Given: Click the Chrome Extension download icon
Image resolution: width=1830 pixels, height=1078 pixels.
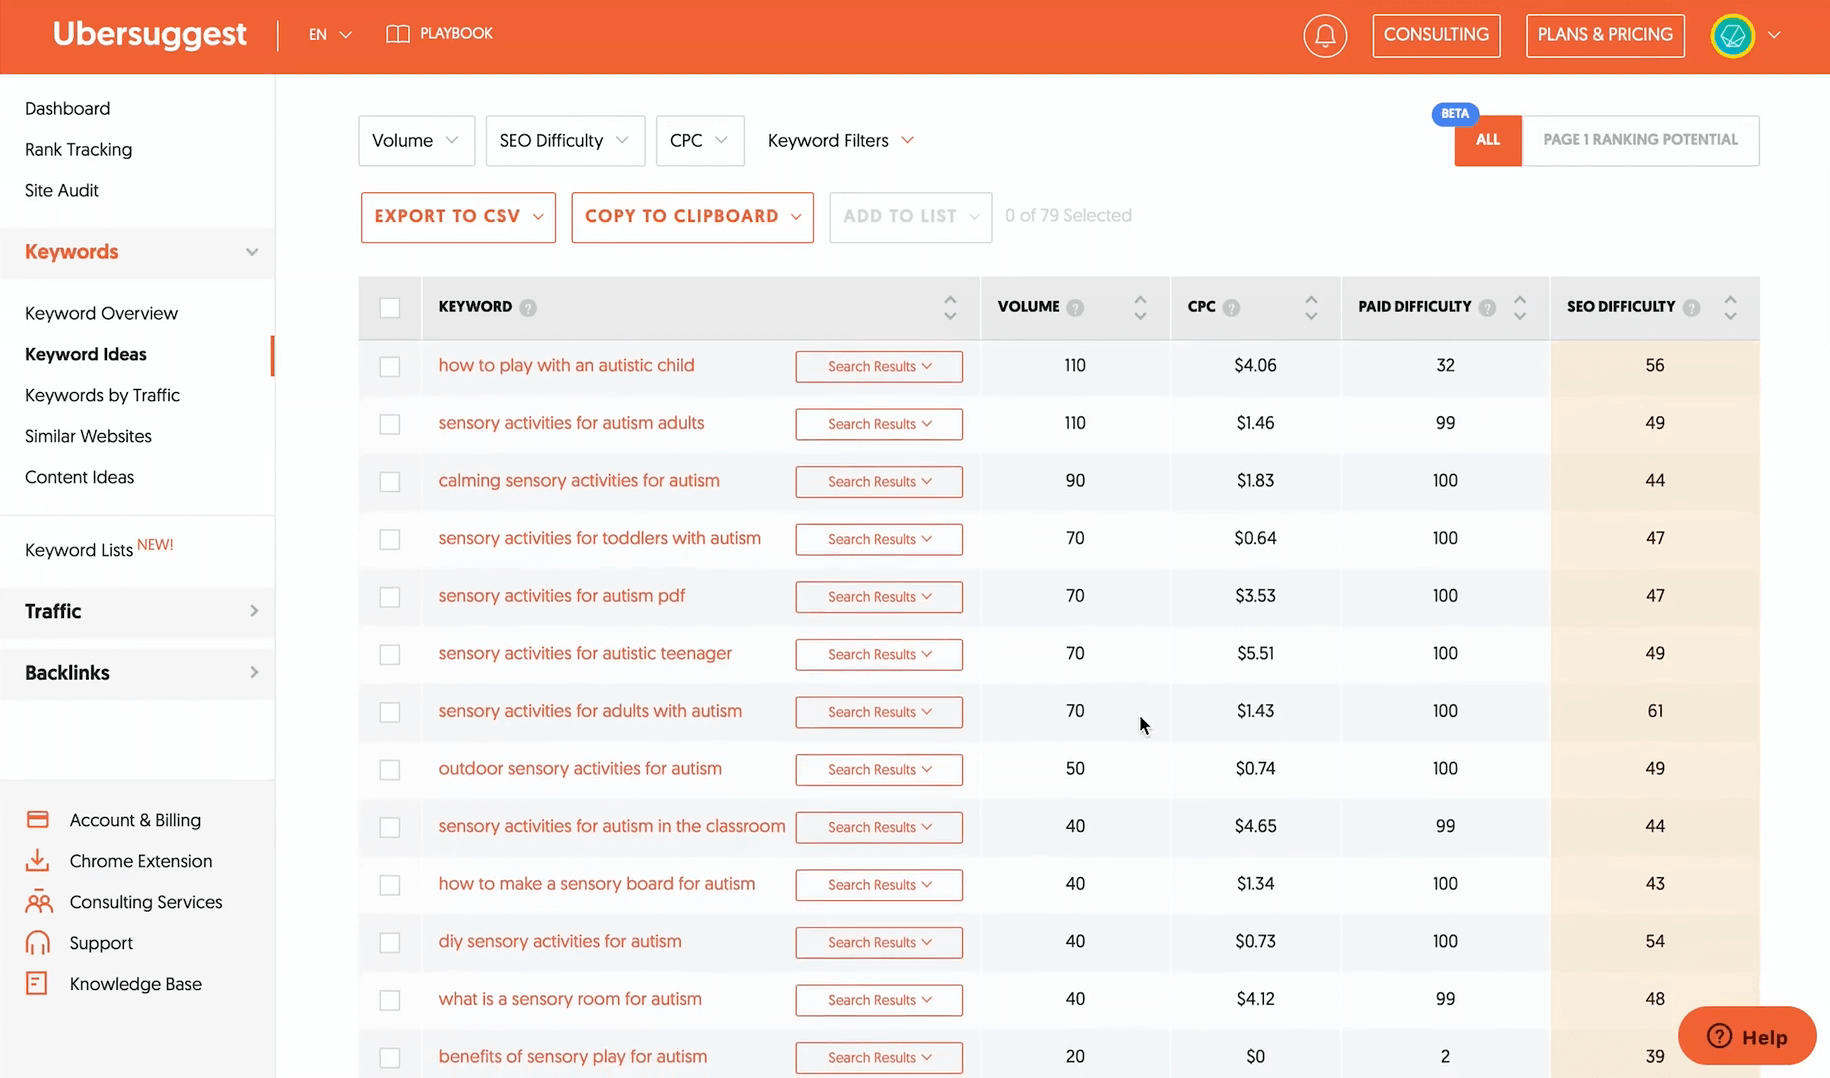Looking at the screenshot, I should [38, 861].
